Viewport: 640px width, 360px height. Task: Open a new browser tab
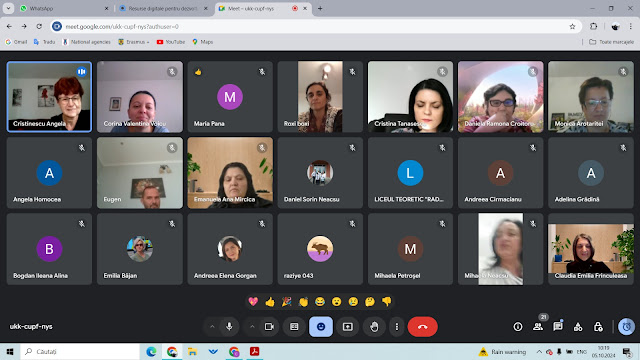click(x=320, y=8)
